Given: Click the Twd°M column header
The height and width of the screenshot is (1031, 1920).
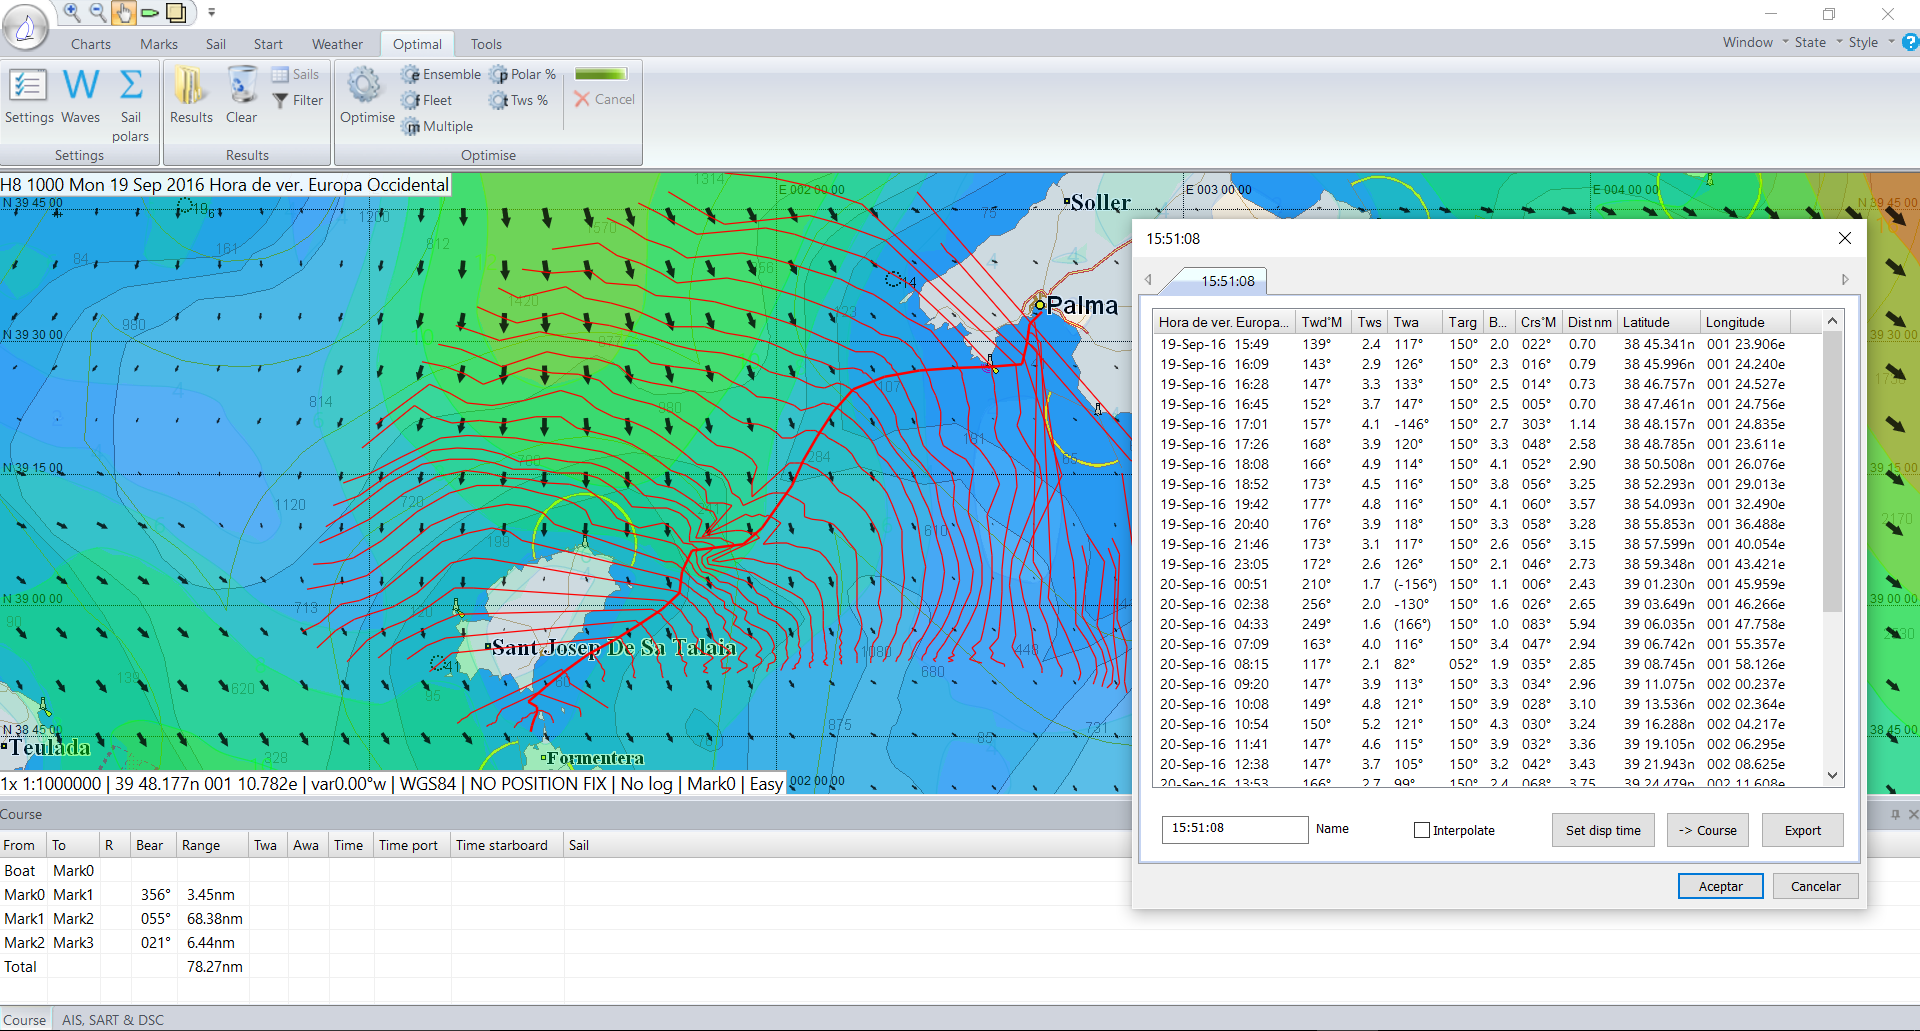Looking at the screenshot, I should (x=1323, y=322).
